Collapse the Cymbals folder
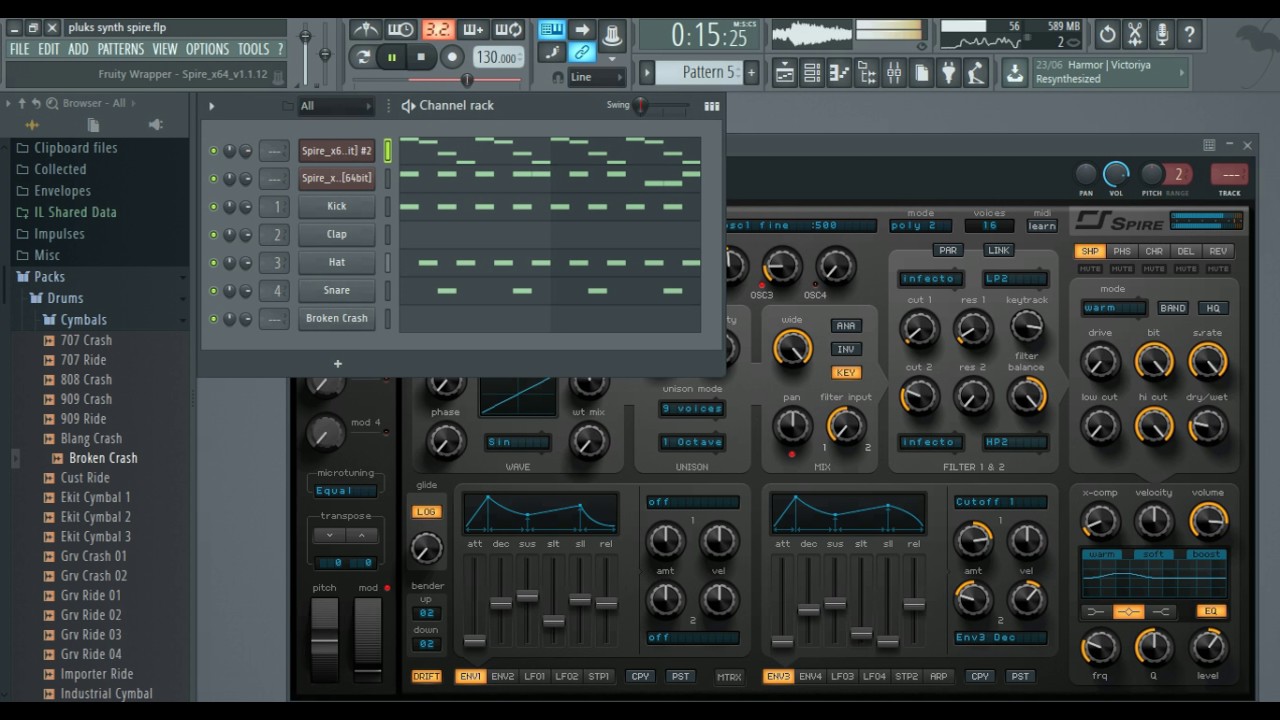This screenshot has height=720, width=1280. [x=84, y=320]
